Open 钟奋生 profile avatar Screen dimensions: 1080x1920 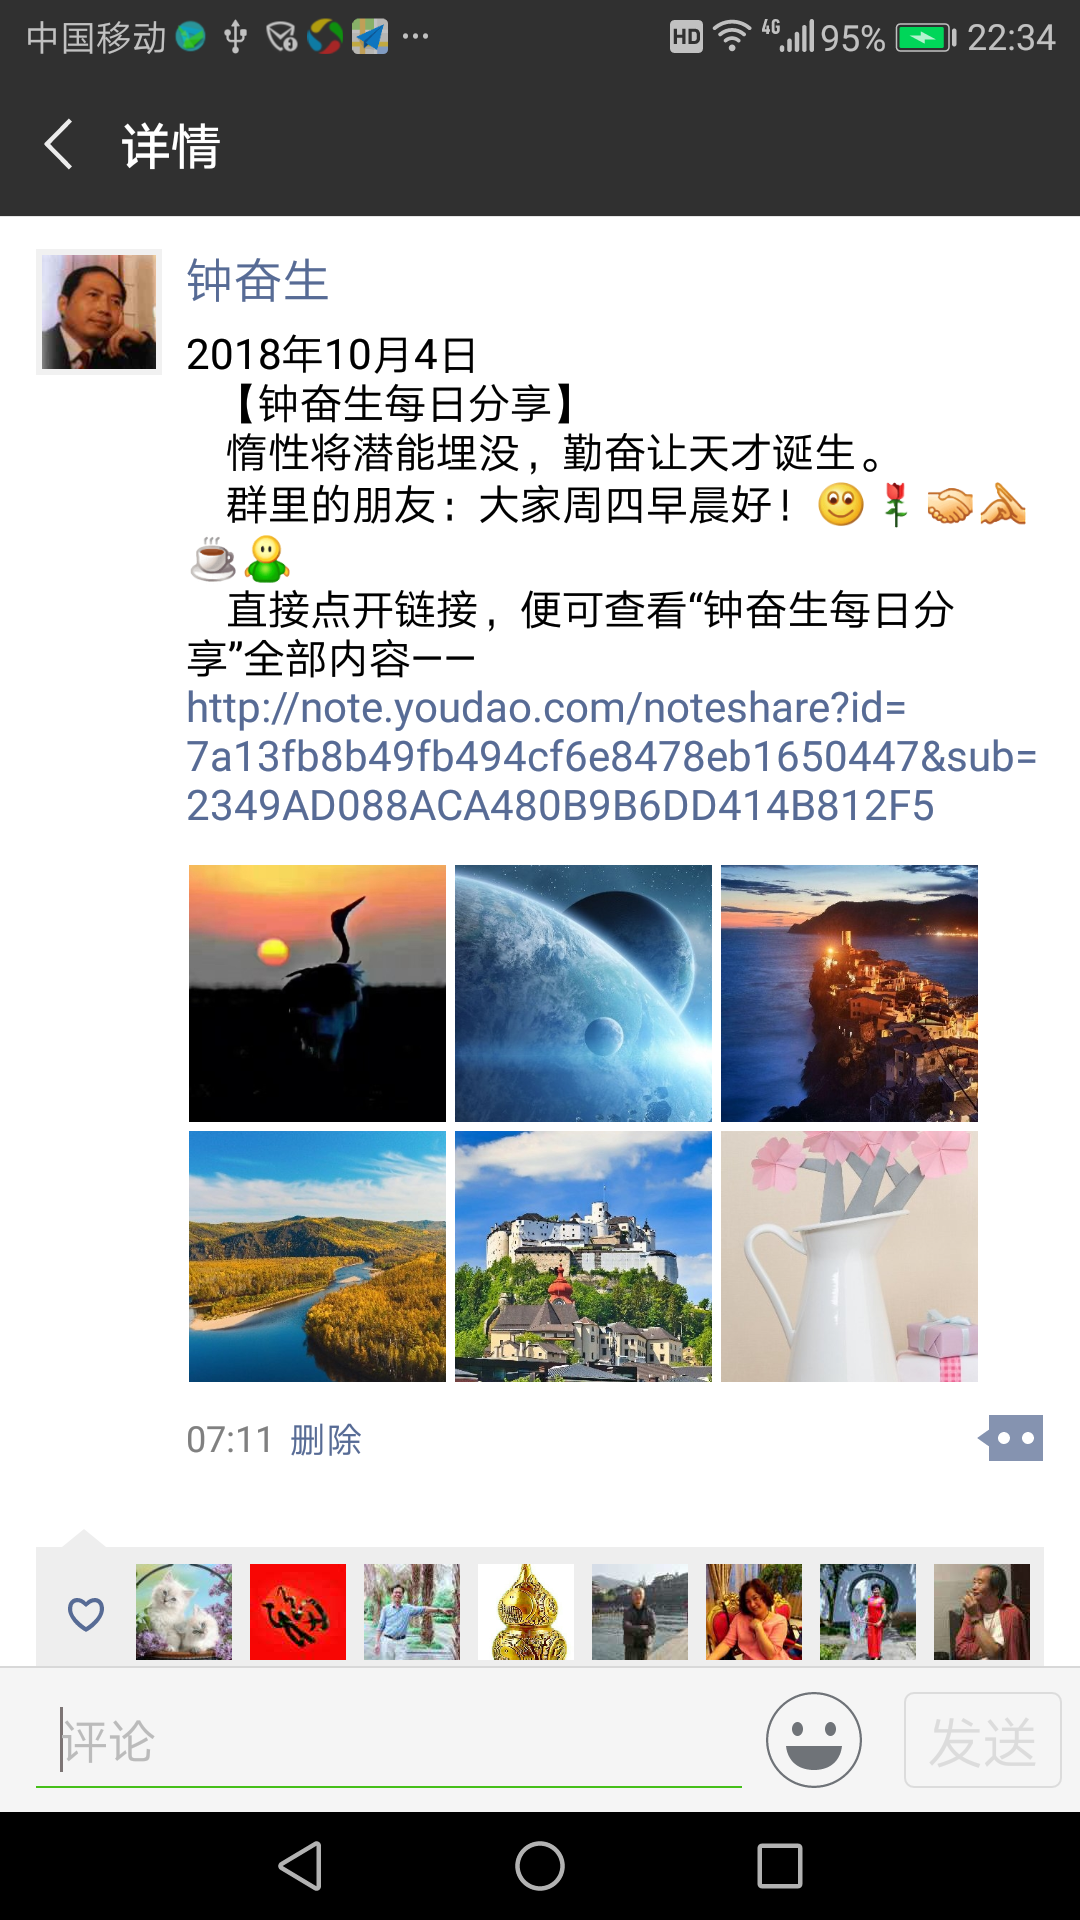pos(99,312)
